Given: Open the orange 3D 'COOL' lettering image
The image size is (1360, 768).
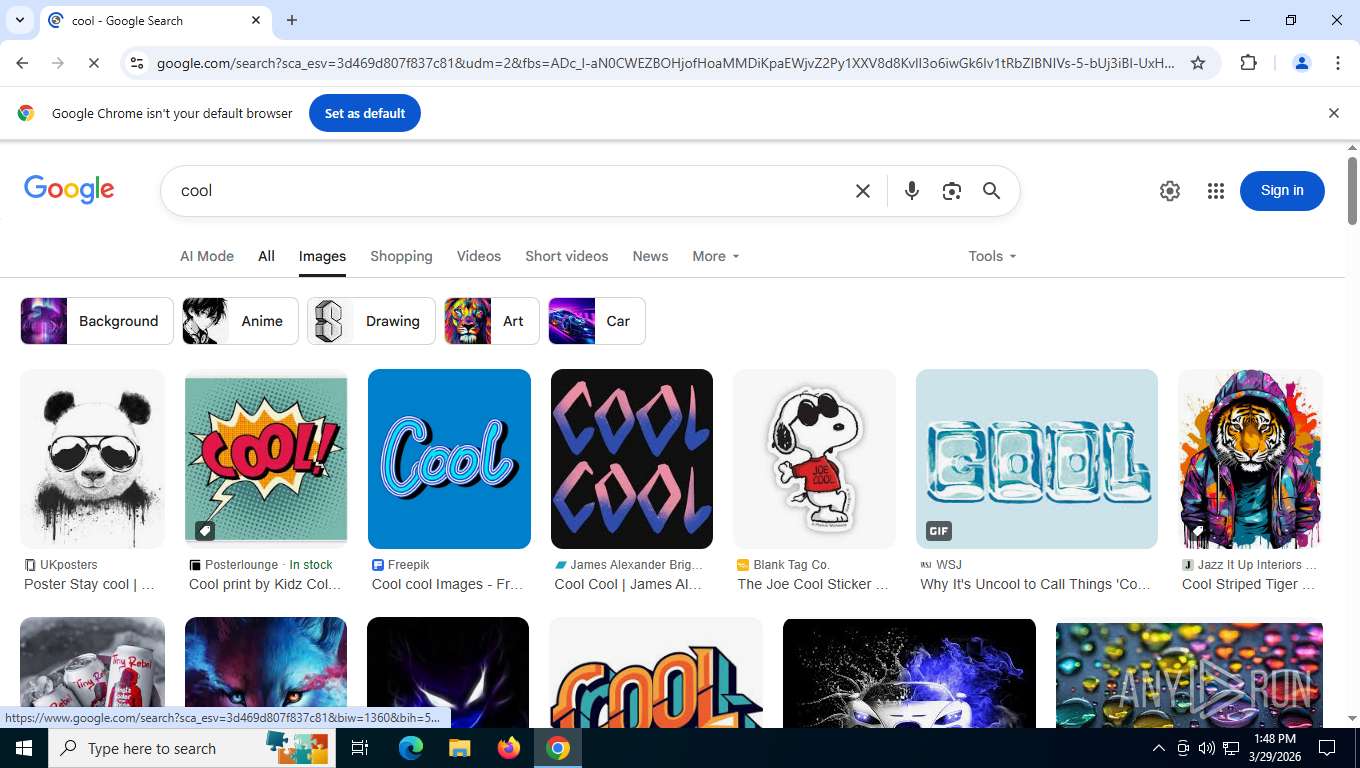Looking at the screenshot, I should pyautogui.click(x=656, y=672).
